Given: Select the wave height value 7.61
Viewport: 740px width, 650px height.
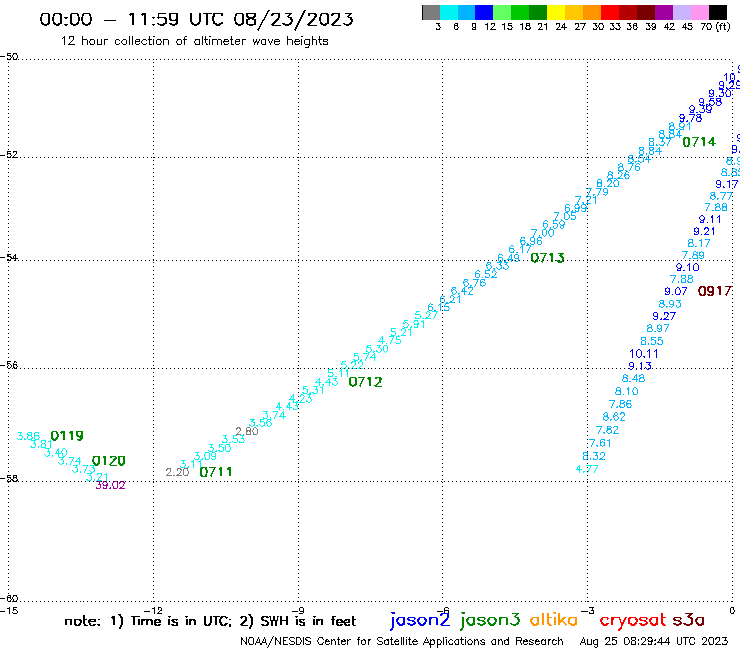Looking at the screenshot, I should 600,443.
